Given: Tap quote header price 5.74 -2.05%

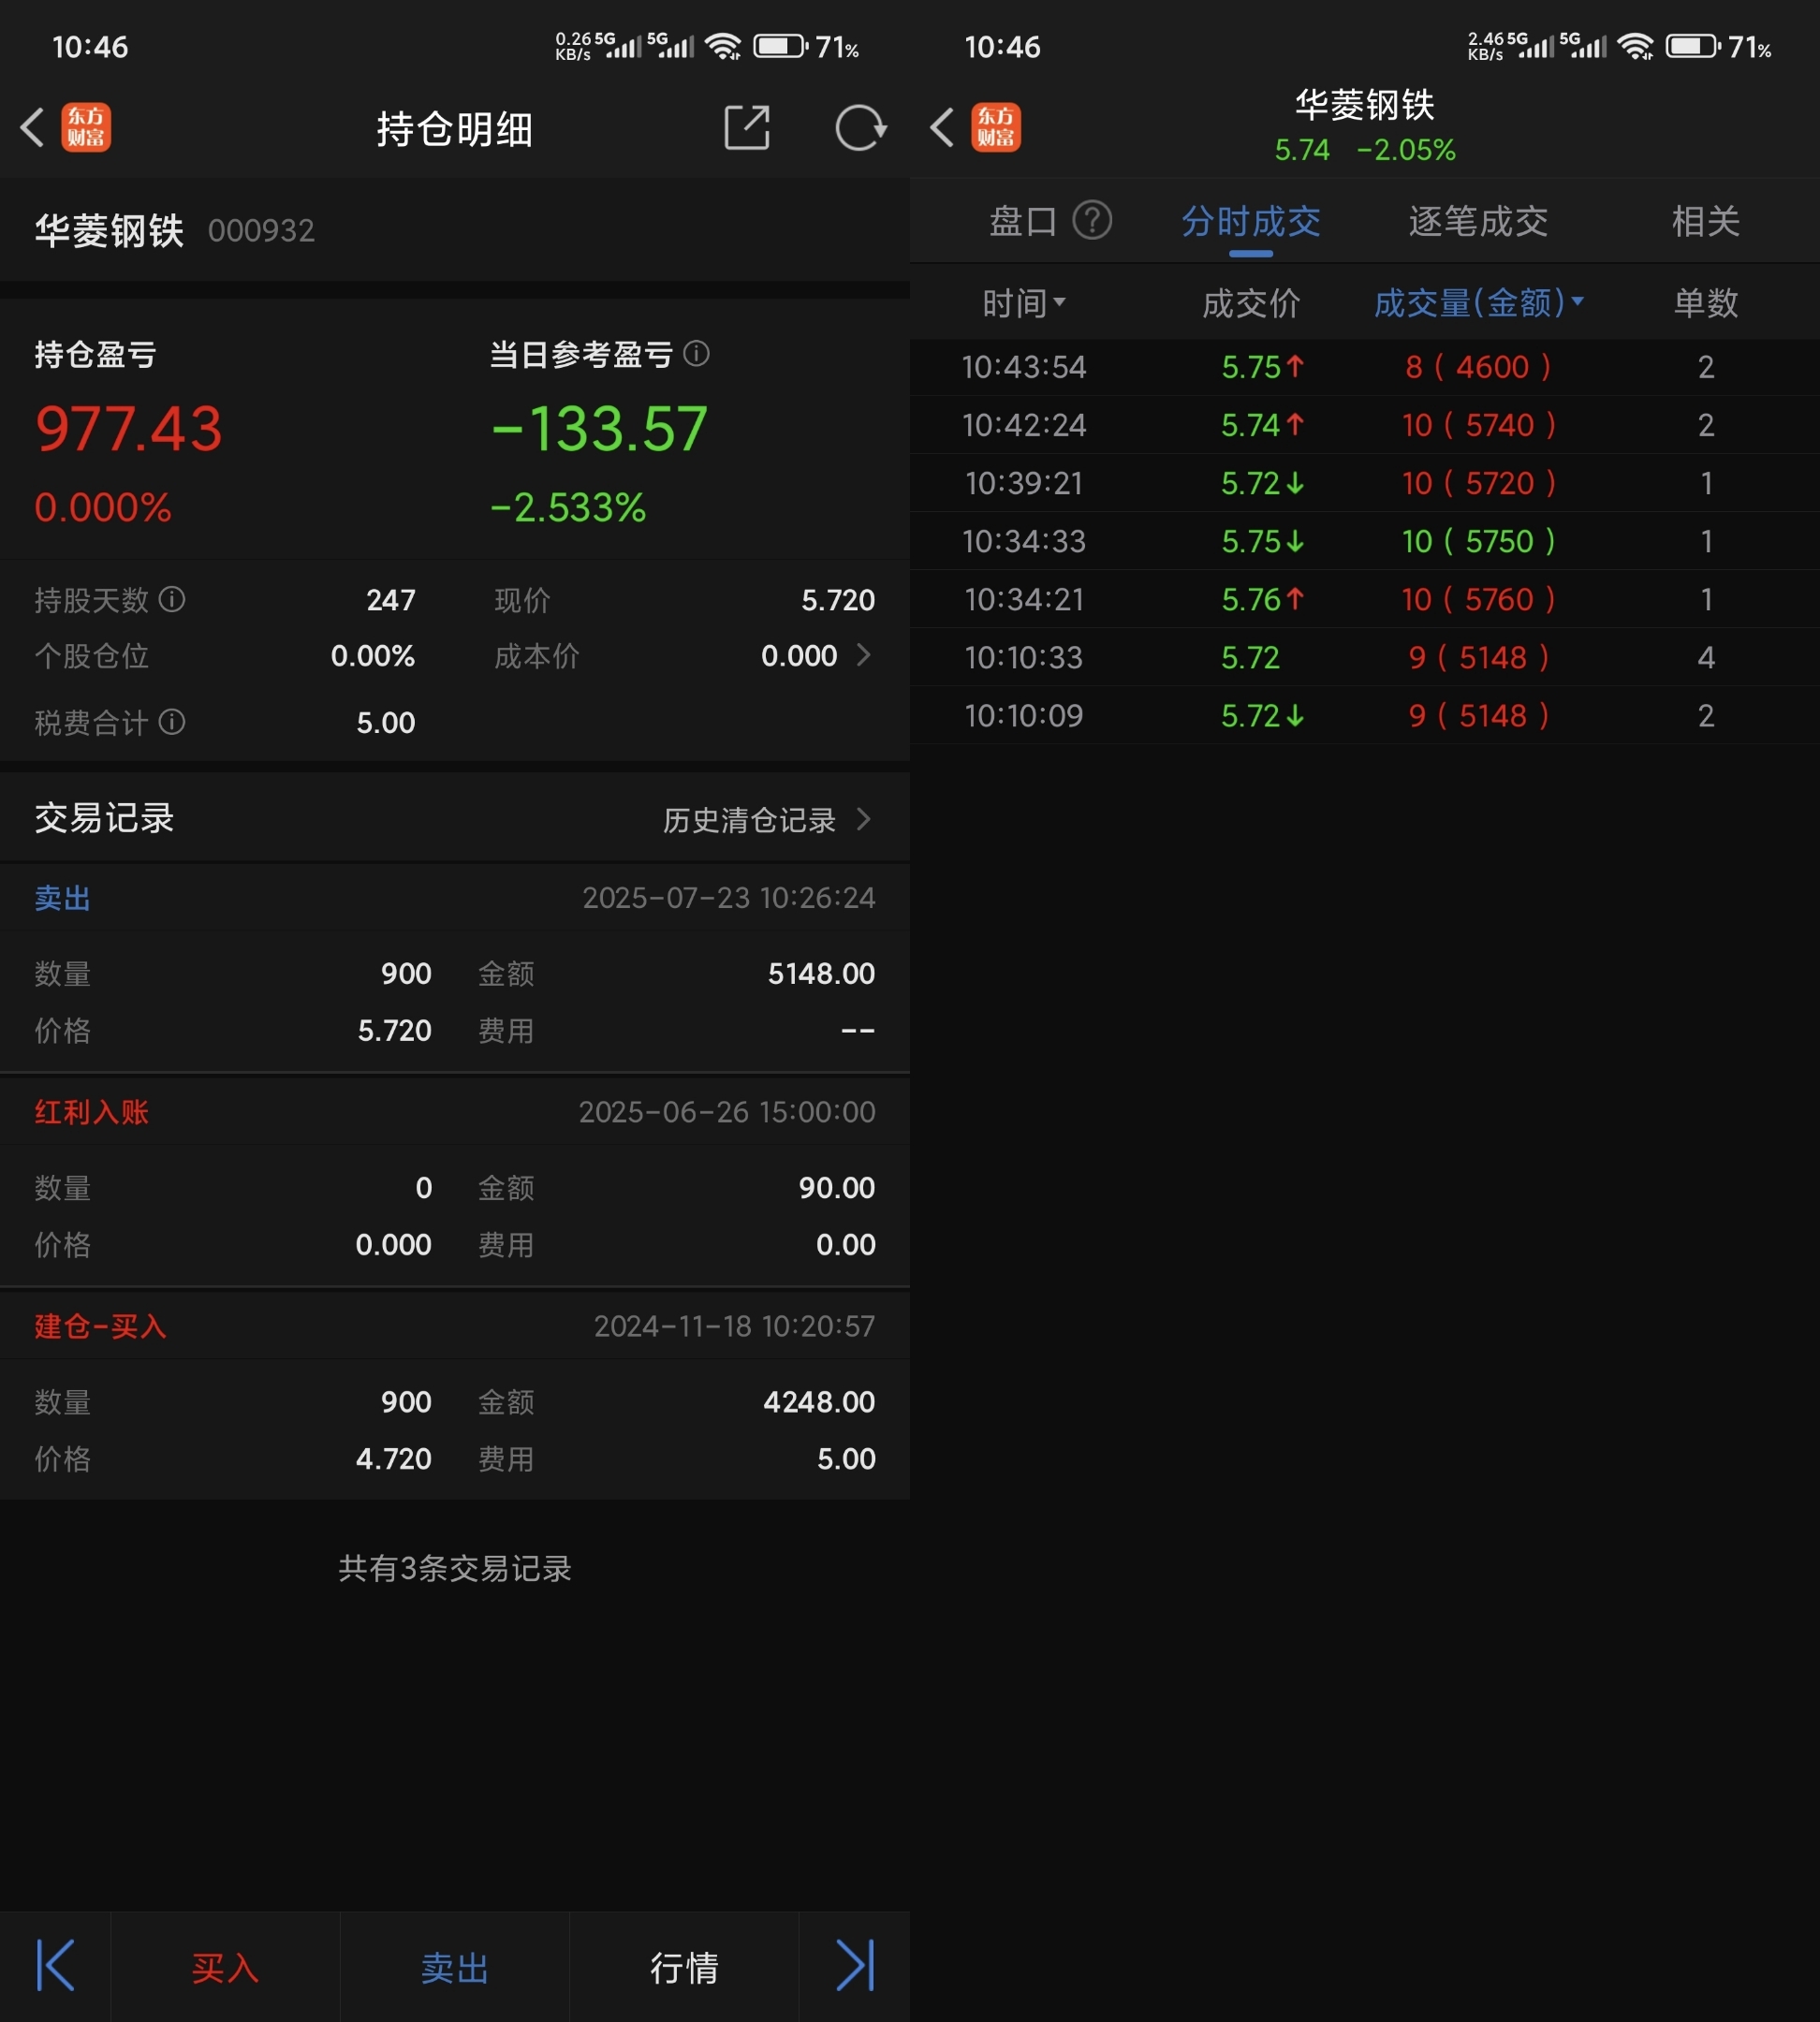Looking at the screenshot, I should click(x=1365, y=150).
